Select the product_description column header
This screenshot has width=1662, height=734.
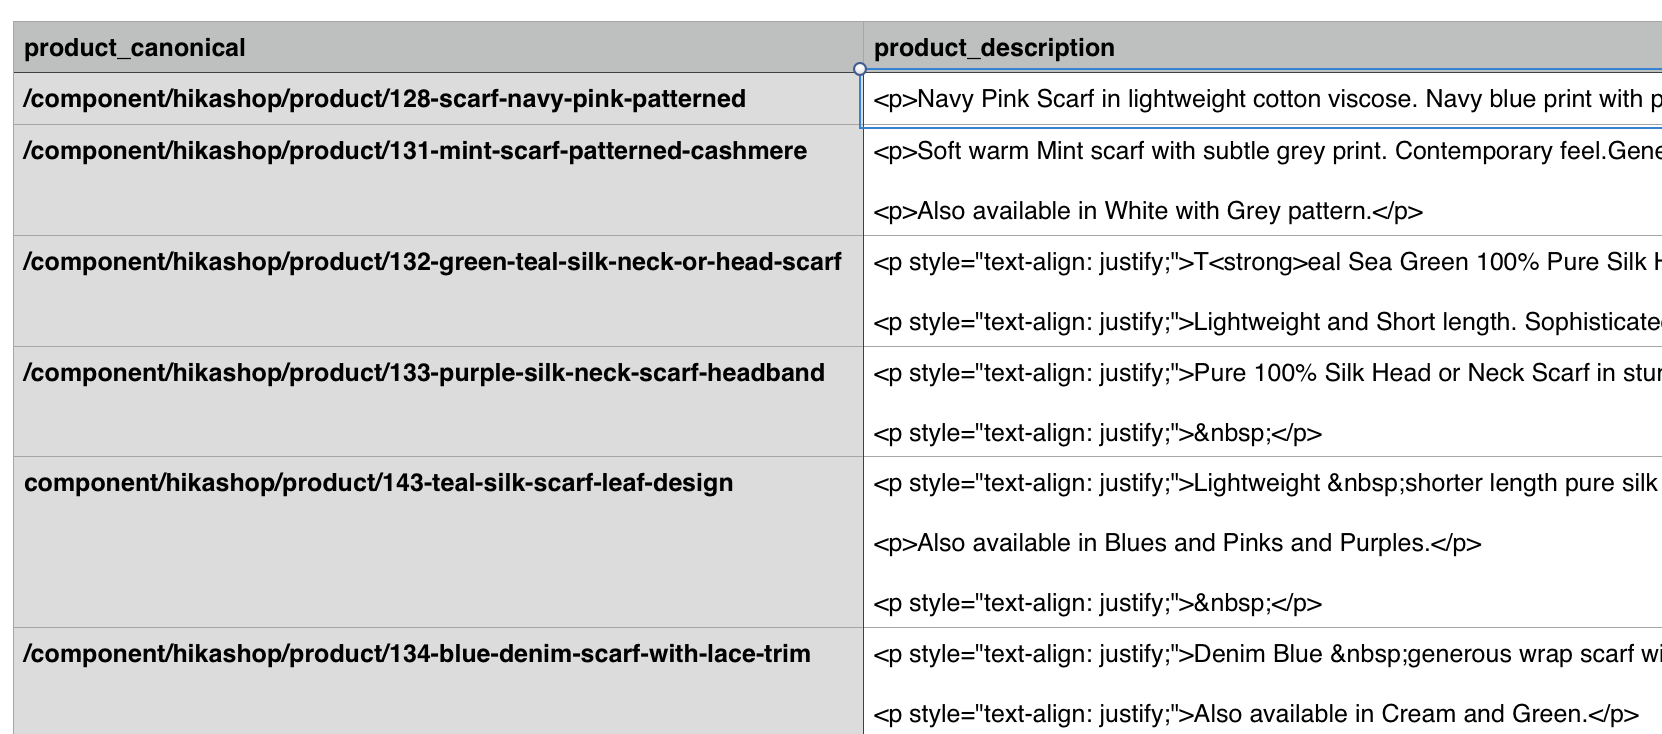click(x=994, y=48)
